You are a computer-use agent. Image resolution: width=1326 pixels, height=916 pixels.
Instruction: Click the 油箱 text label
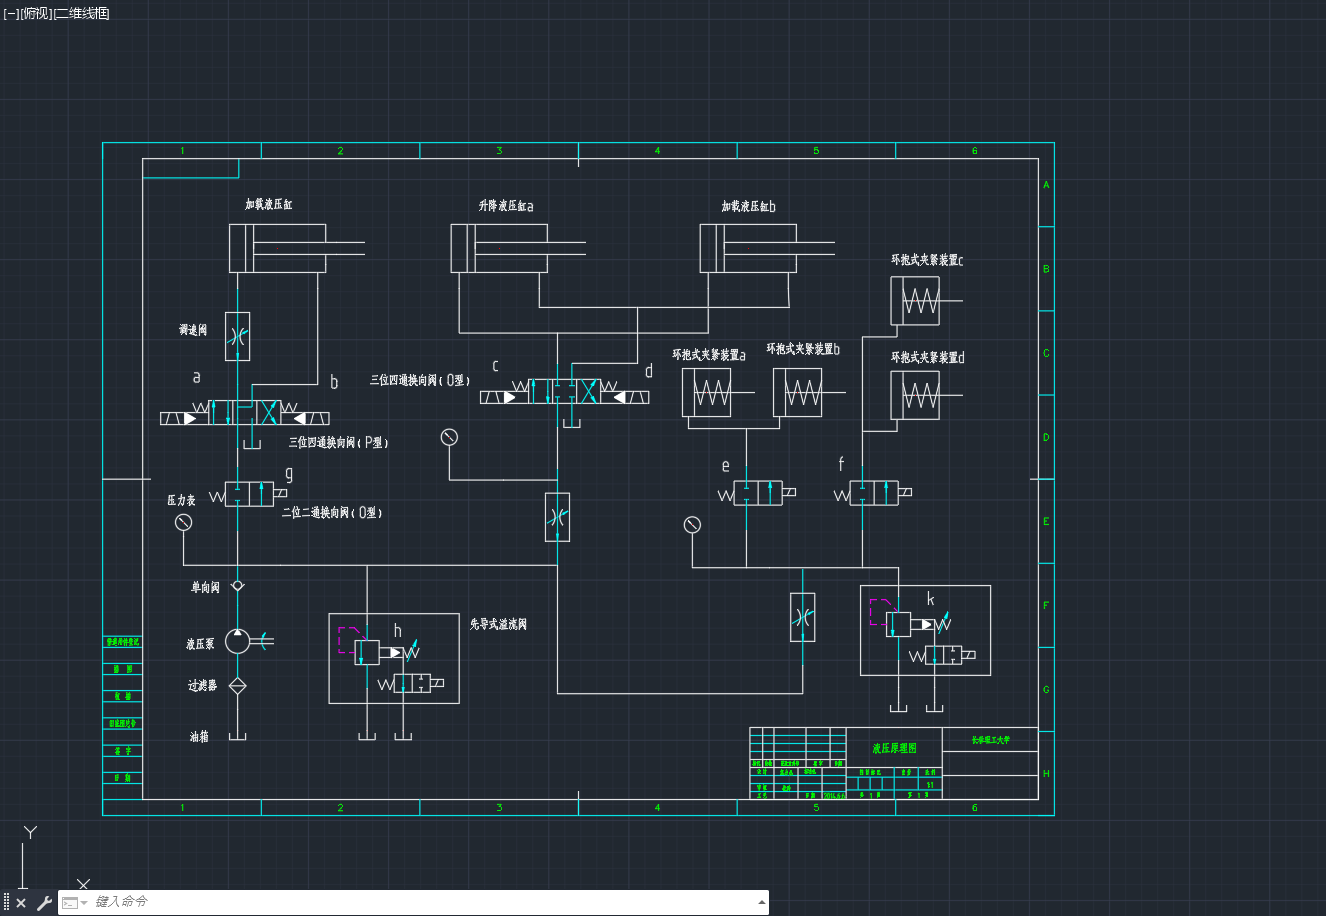199,737
